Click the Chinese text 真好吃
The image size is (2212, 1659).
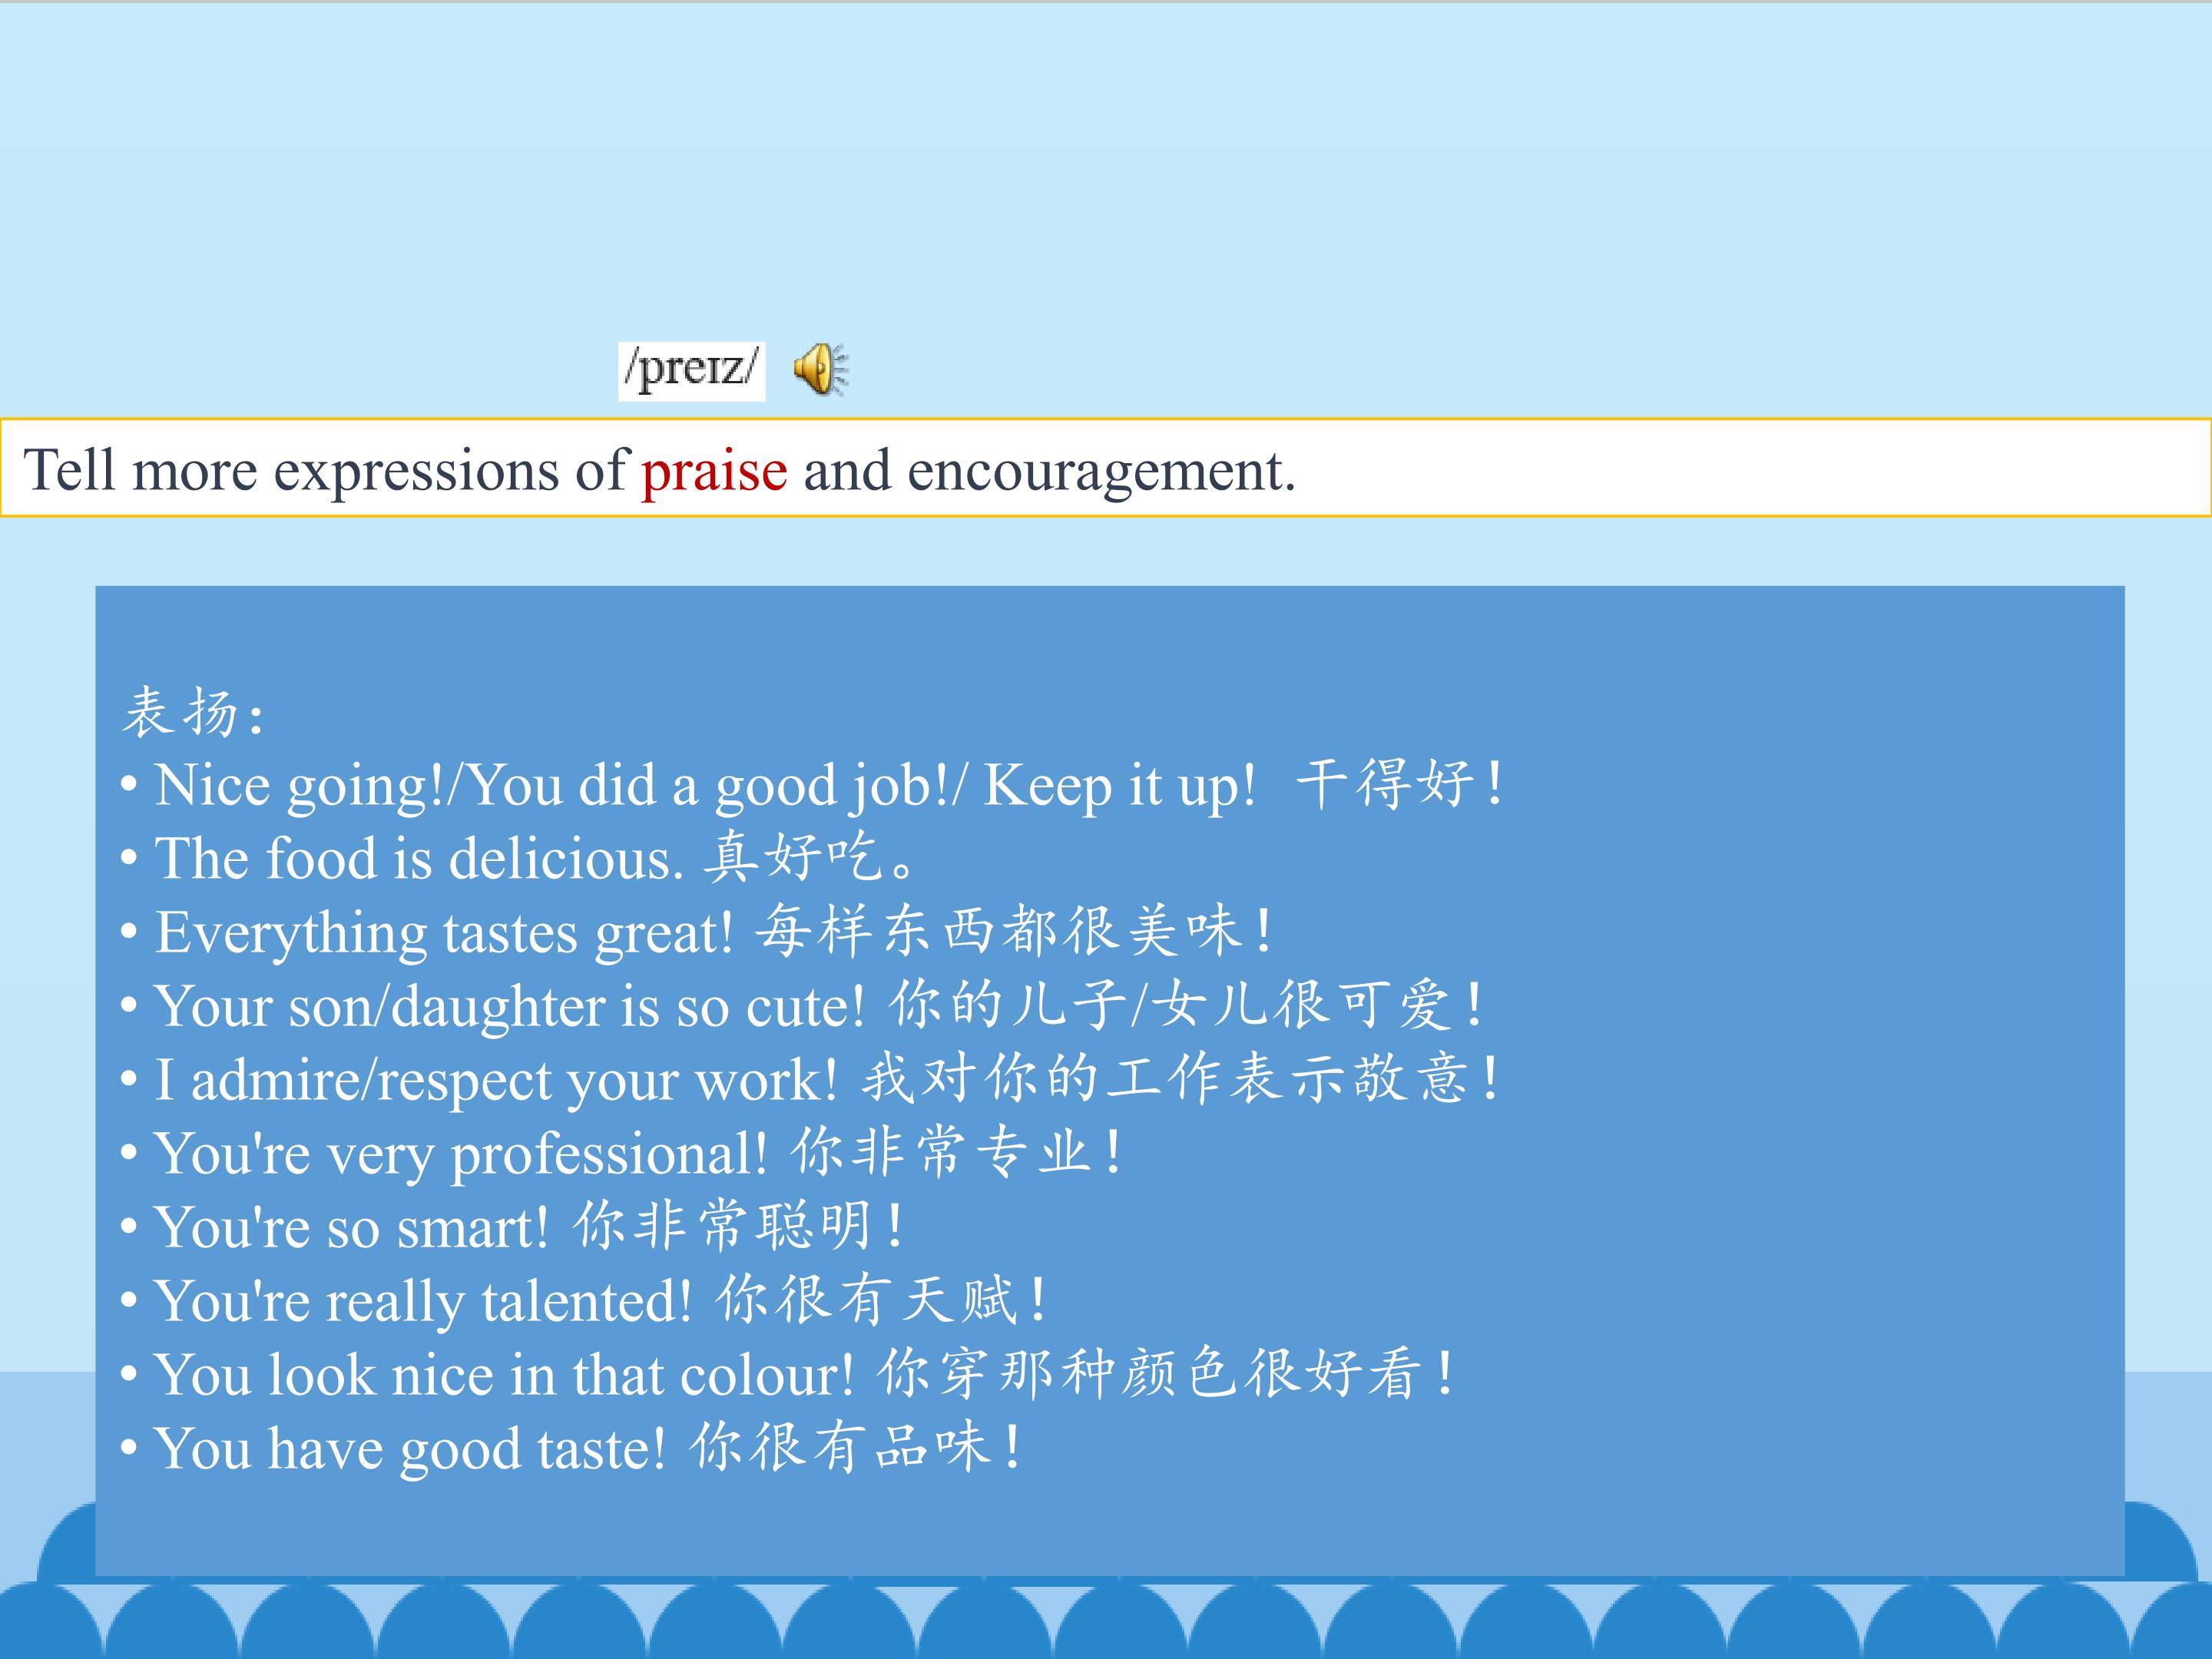810,857
